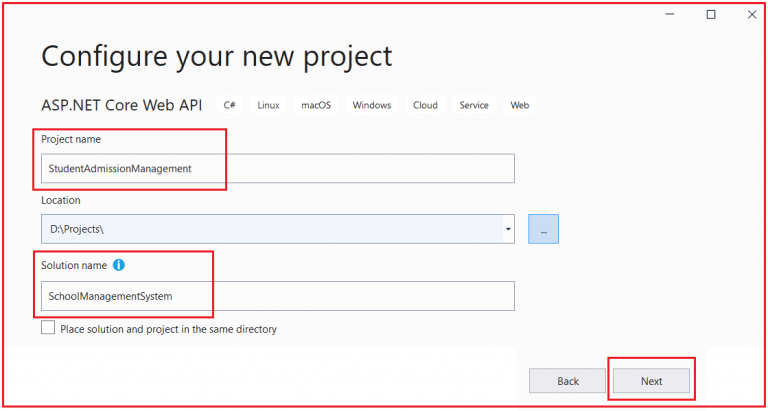Click the browse location ellipsis button
The image size is (768, 411).
pos(543,229)
